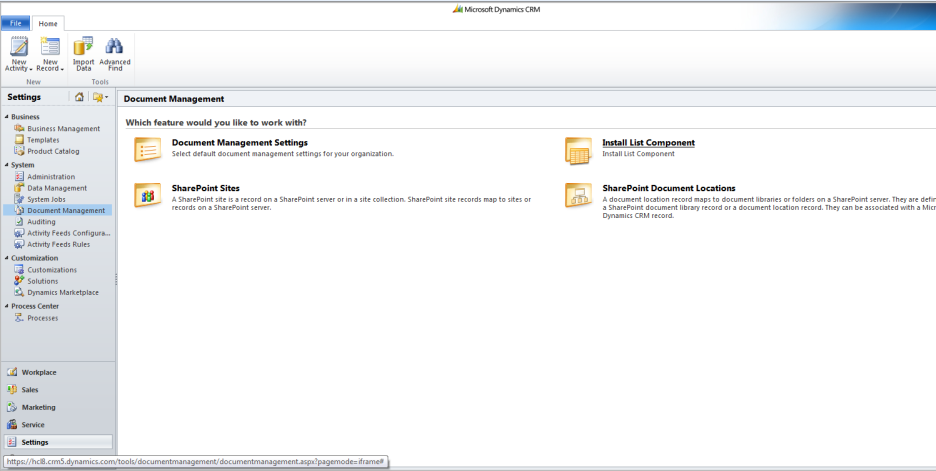Select Activity Feeds Rules entry

pos(58,244)
